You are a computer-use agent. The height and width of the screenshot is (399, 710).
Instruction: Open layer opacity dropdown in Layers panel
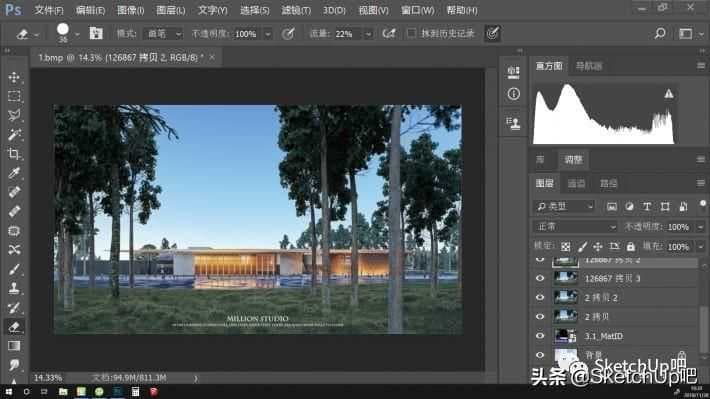tap(700, 226)
